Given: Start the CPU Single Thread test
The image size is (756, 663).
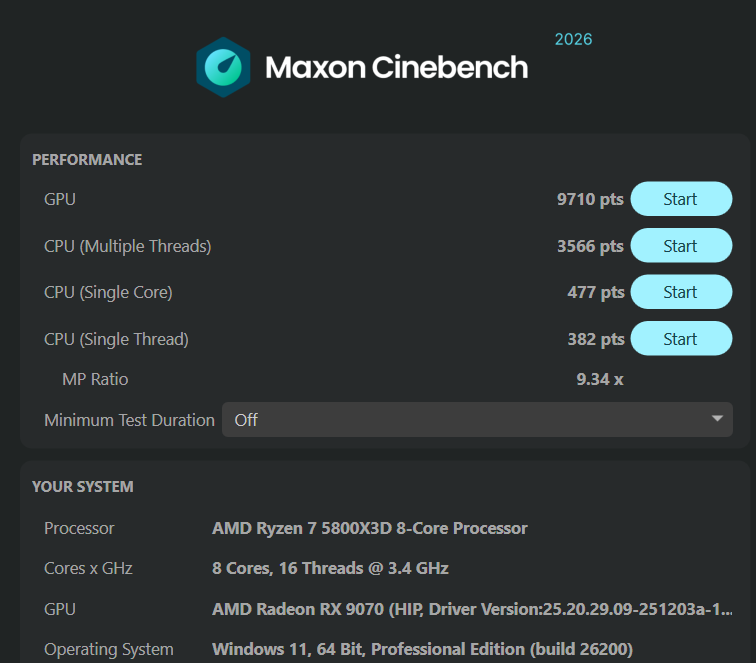Looking at the screenshot, I should (681, 338).
